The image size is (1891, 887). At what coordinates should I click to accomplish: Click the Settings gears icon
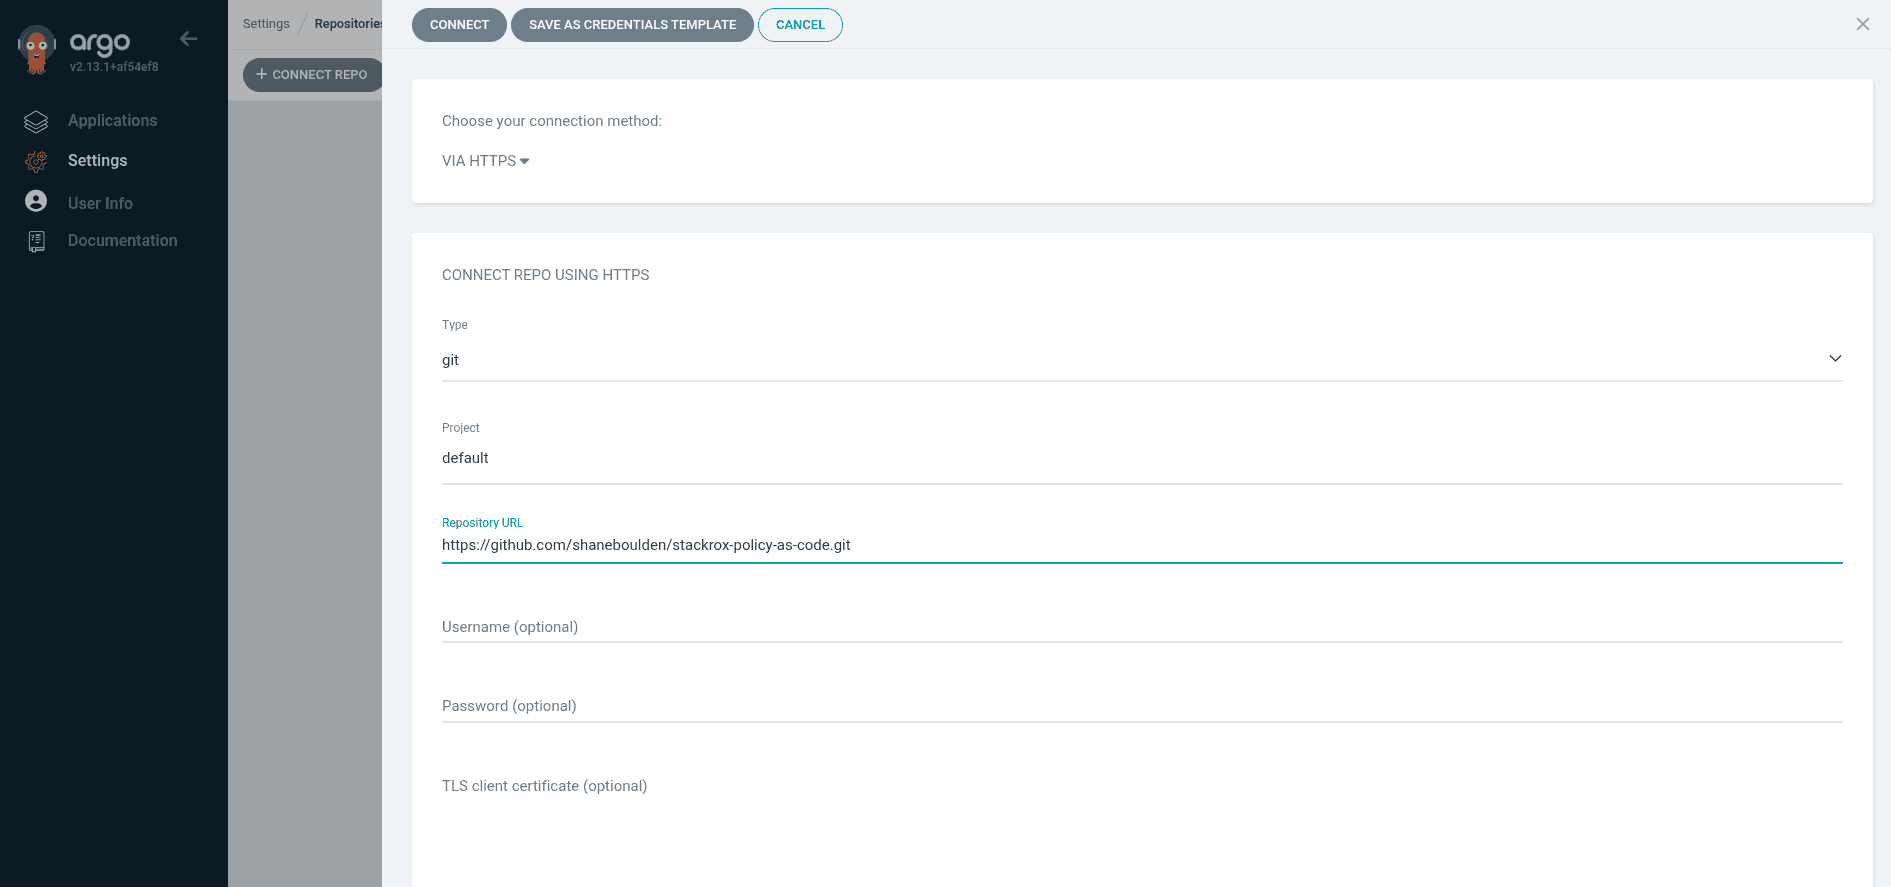pyautogui.click(x=36, y=161)
